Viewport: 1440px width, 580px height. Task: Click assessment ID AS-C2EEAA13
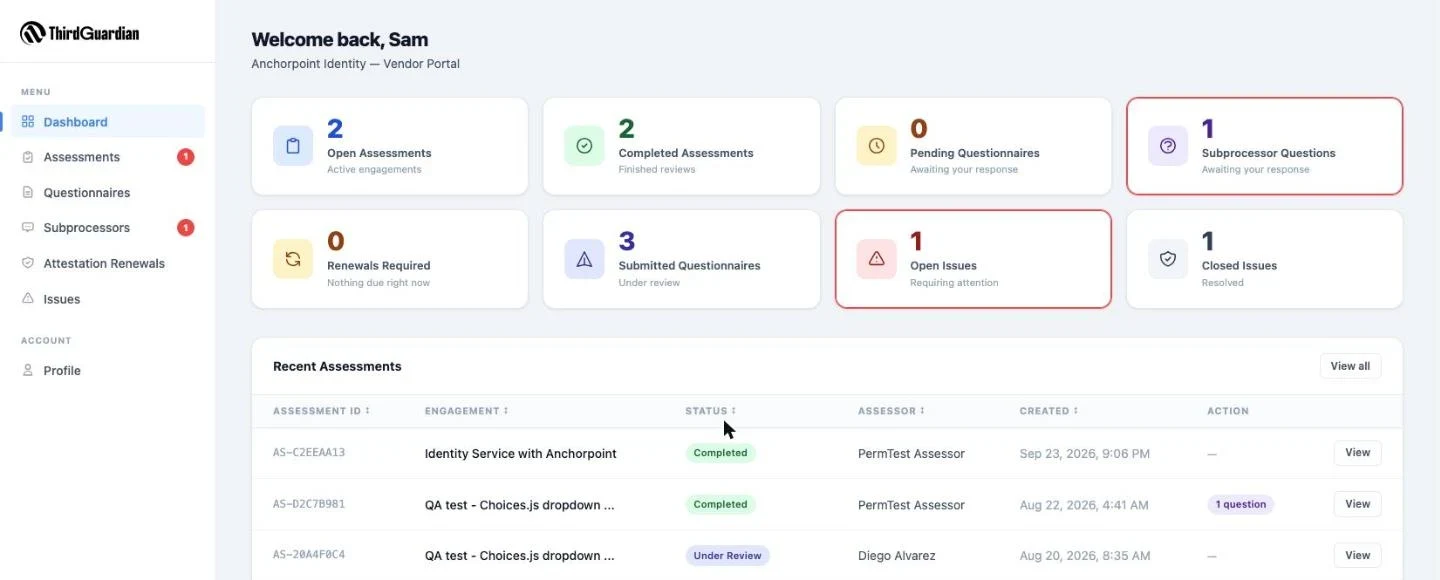click(309, 453)
